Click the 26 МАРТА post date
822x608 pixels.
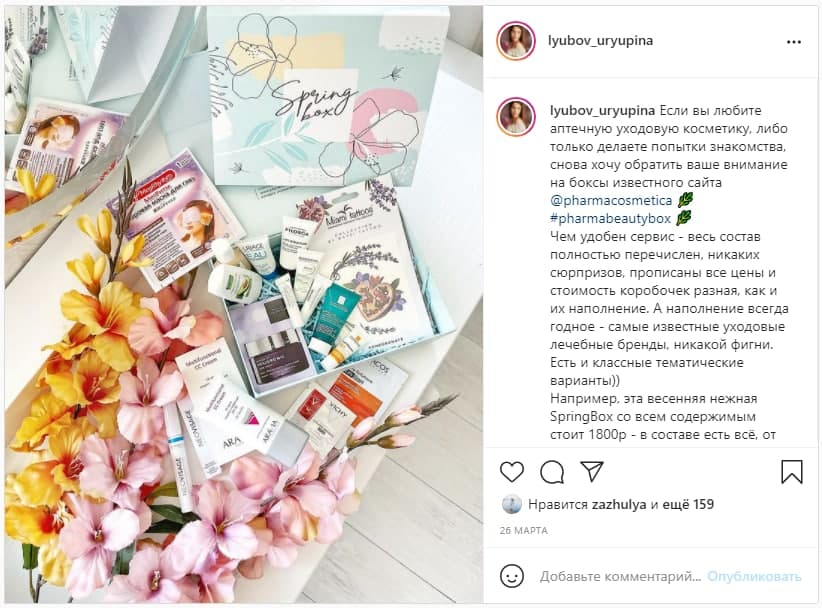(x=523, y=530)
